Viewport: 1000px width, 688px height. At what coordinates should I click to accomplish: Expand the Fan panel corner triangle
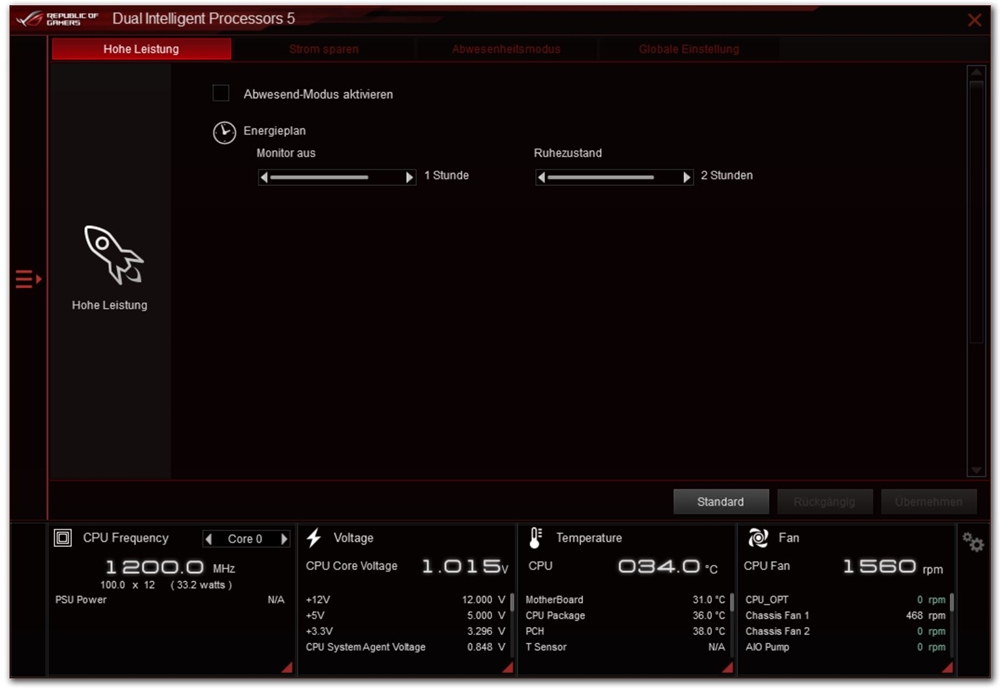point(948,668)
